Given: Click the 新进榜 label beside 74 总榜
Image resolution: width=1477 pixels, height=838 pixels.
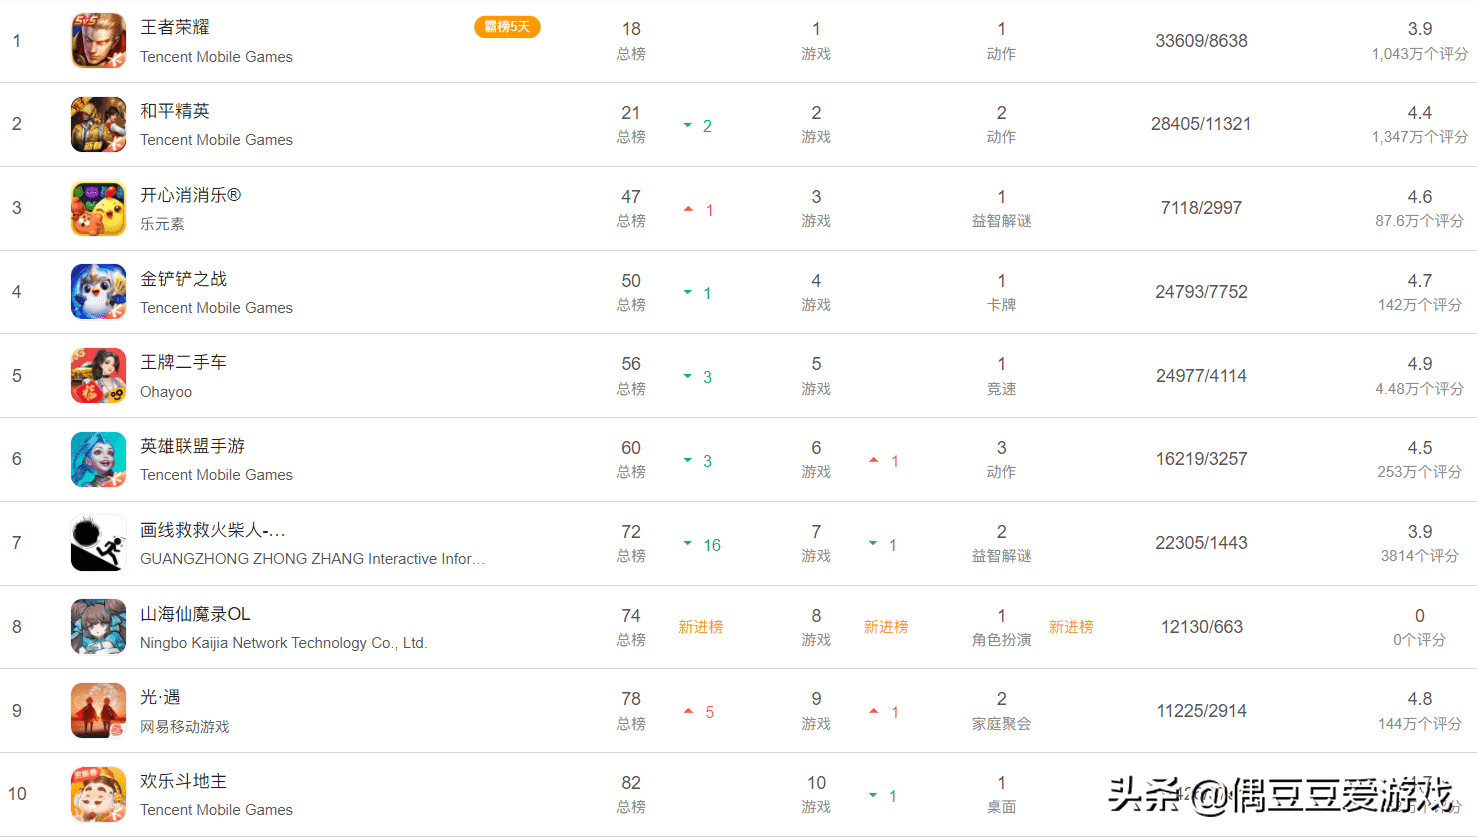Looking at the screenshot, I should (x=700, y=627).
